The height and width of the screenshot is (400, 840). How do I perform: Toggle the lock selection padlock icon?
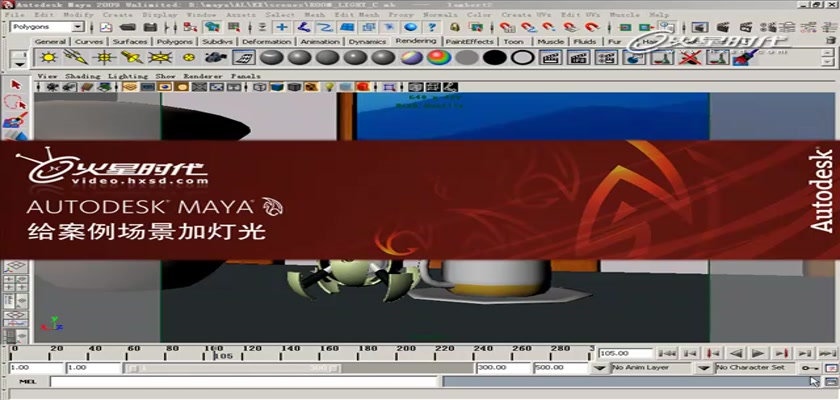coord(455,27)
